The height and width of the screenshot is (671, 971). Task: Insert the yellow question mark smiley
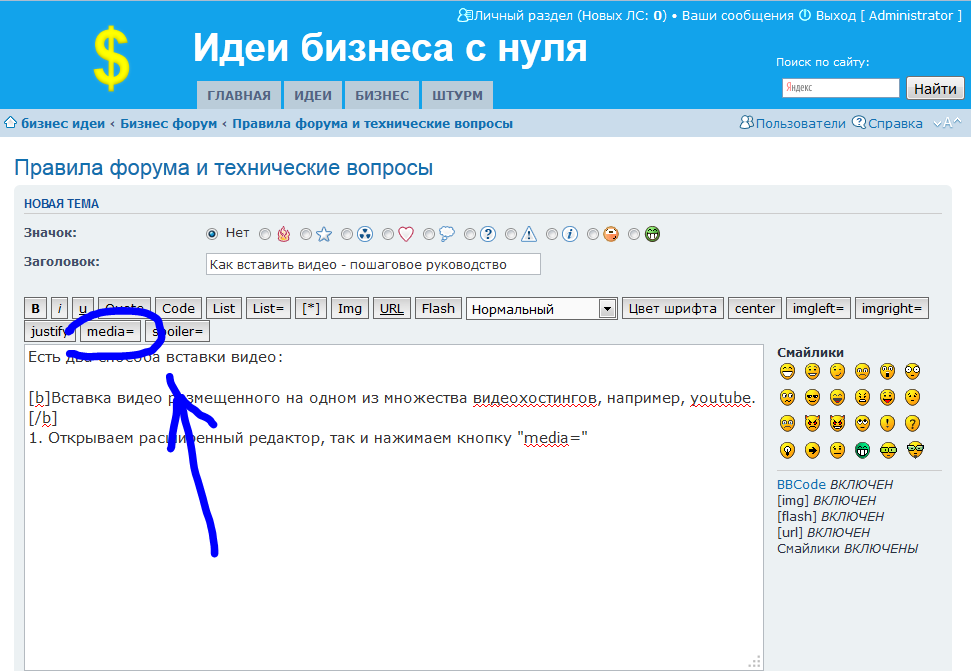click(913, 424)
